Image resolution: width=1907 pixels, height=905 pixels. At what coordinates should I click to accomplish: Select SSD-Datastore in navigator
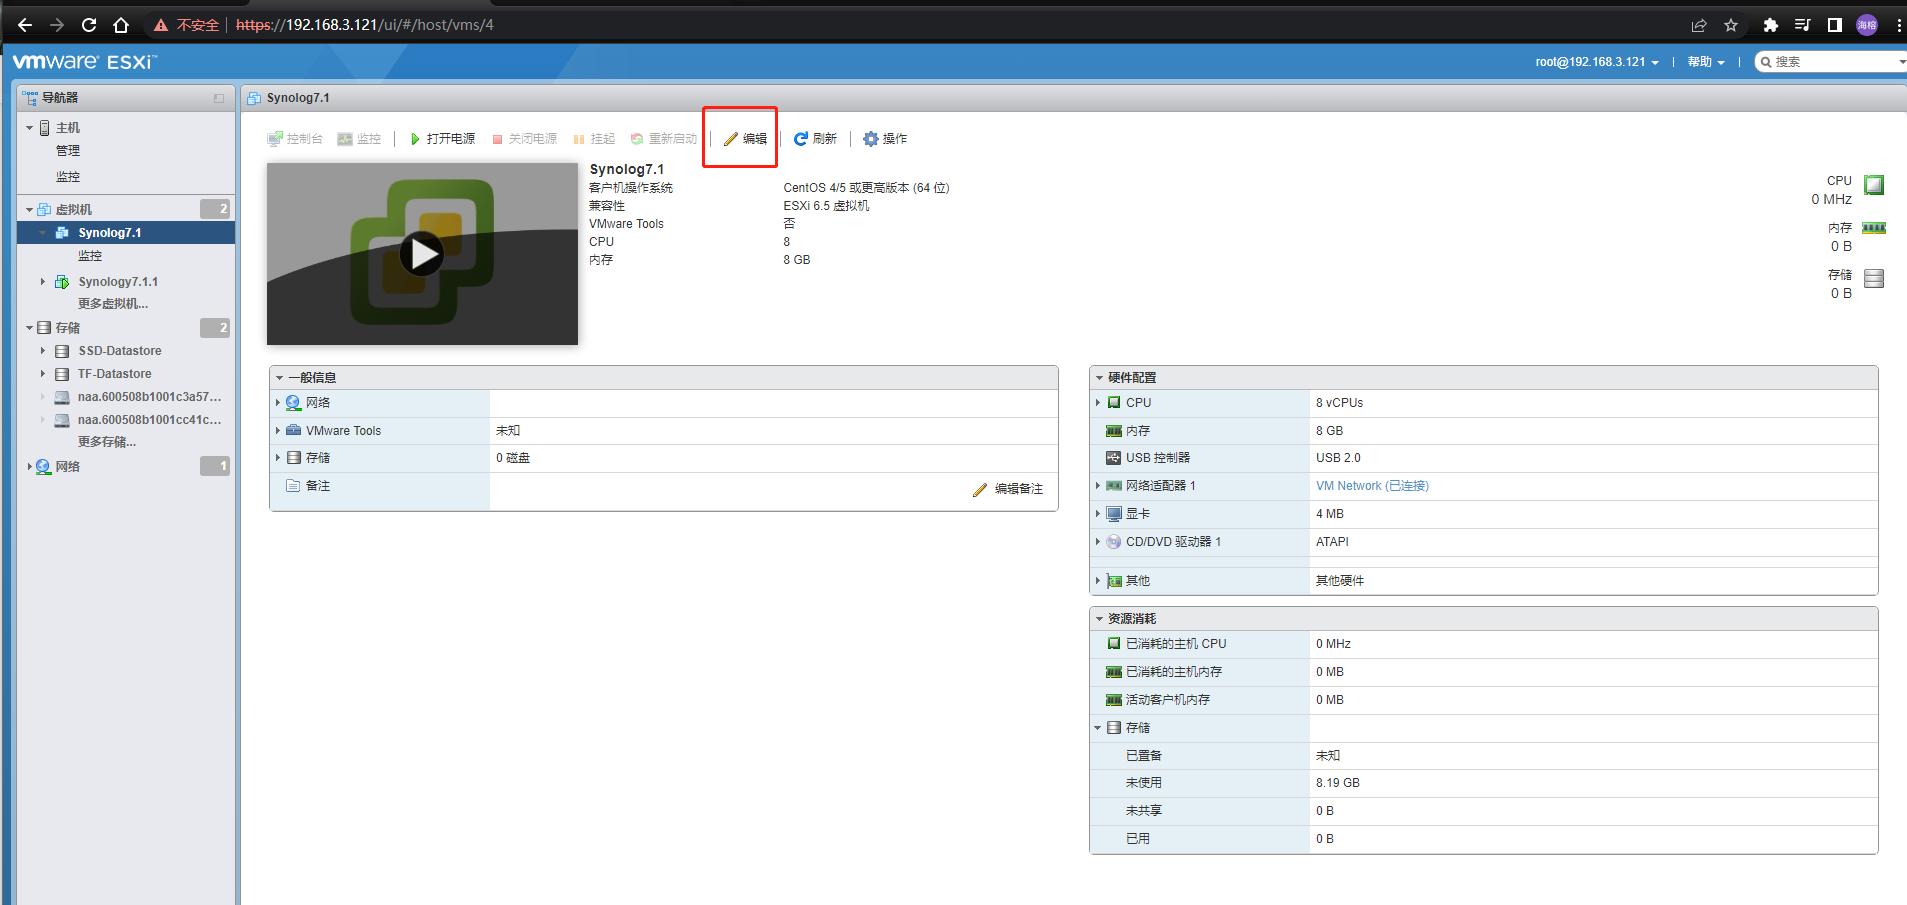120,351
